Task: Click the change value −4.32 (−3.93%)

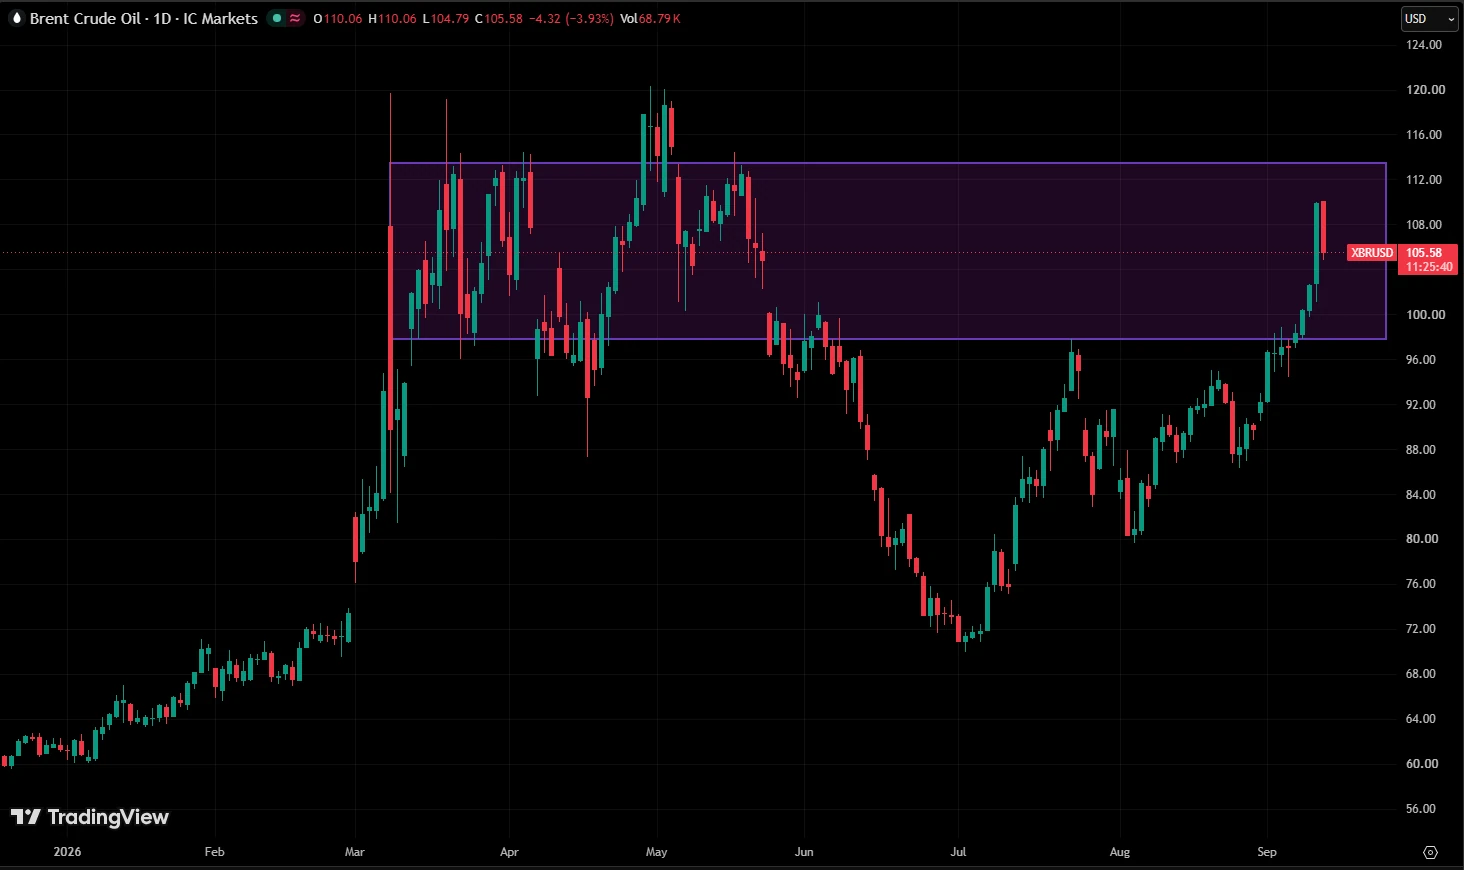Action: (571, 18)
